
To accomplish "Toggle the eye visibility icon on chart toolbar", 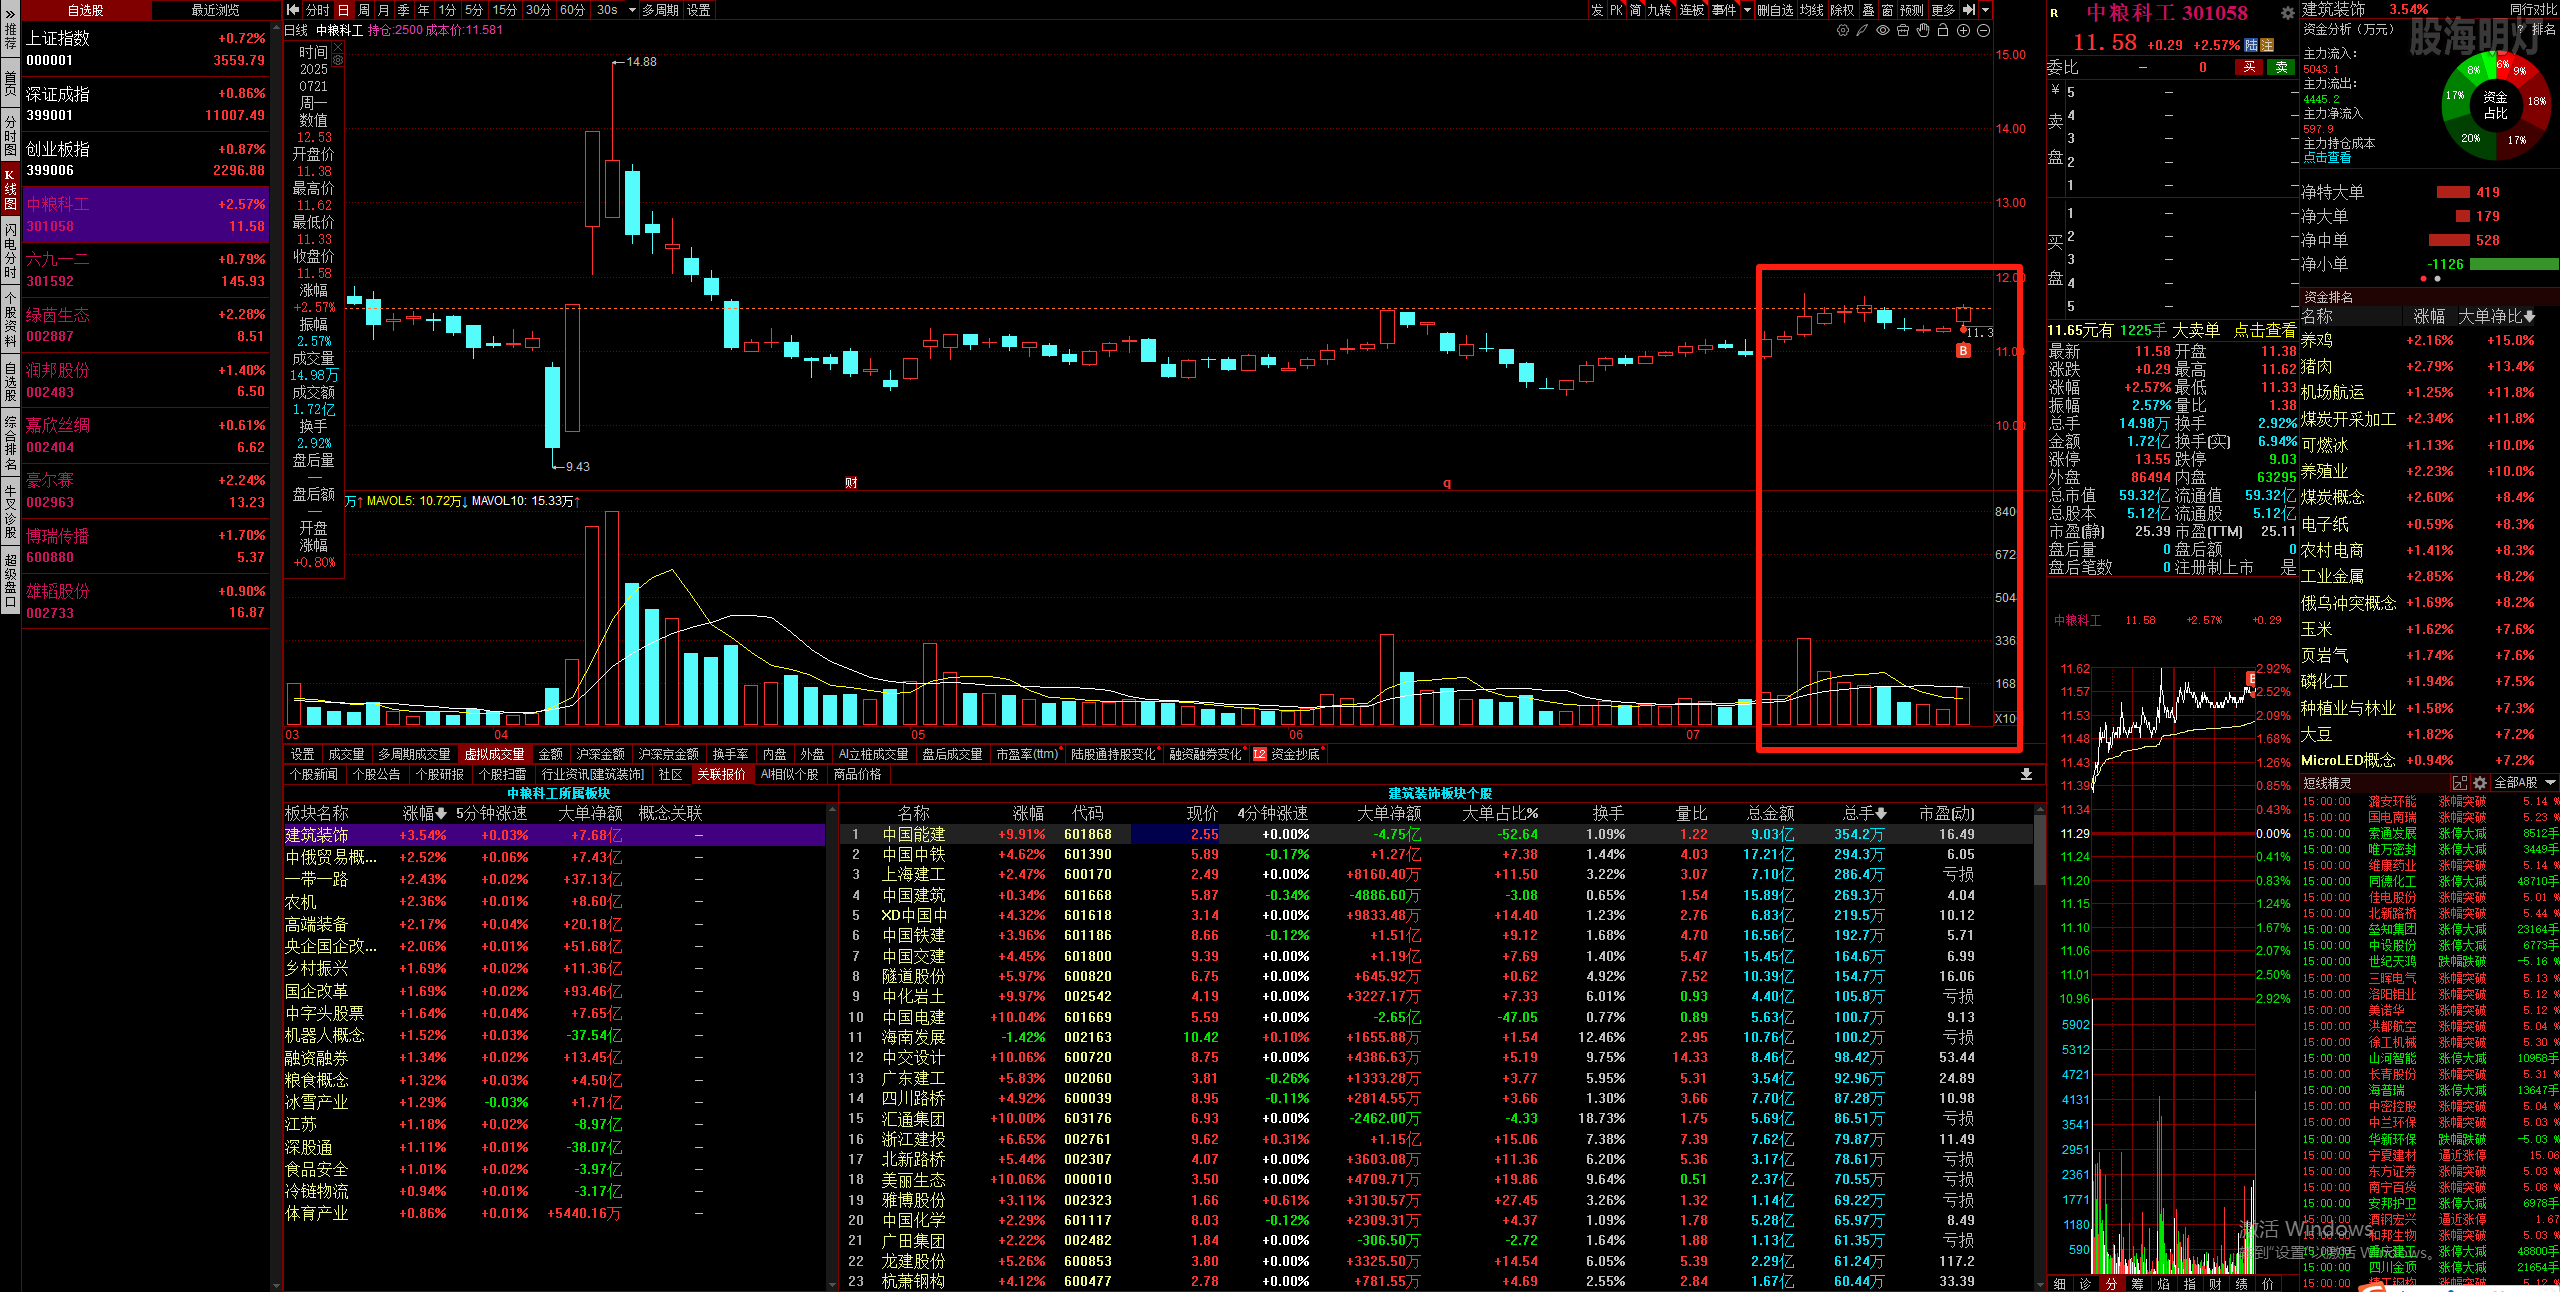I will pos(1883,31).
